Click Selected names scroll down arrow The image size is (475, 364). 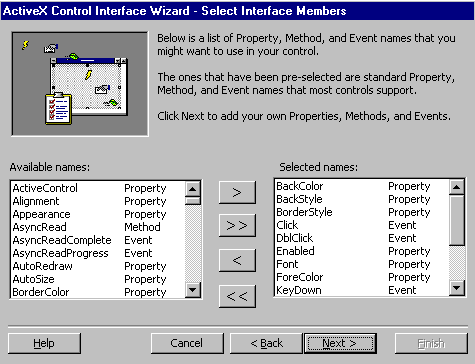[x=457, y=288]
